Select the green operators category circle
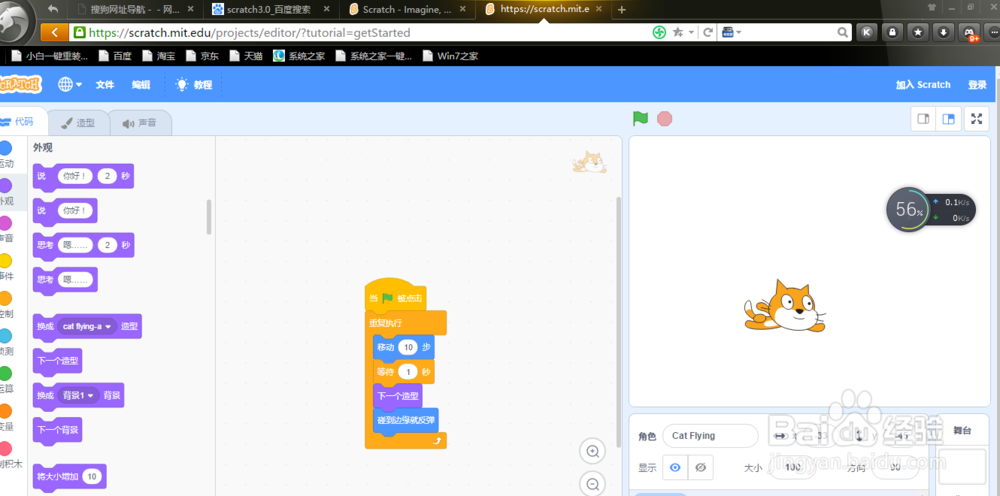The width and height of the screenshot is (1000, 496). [5, 373]
